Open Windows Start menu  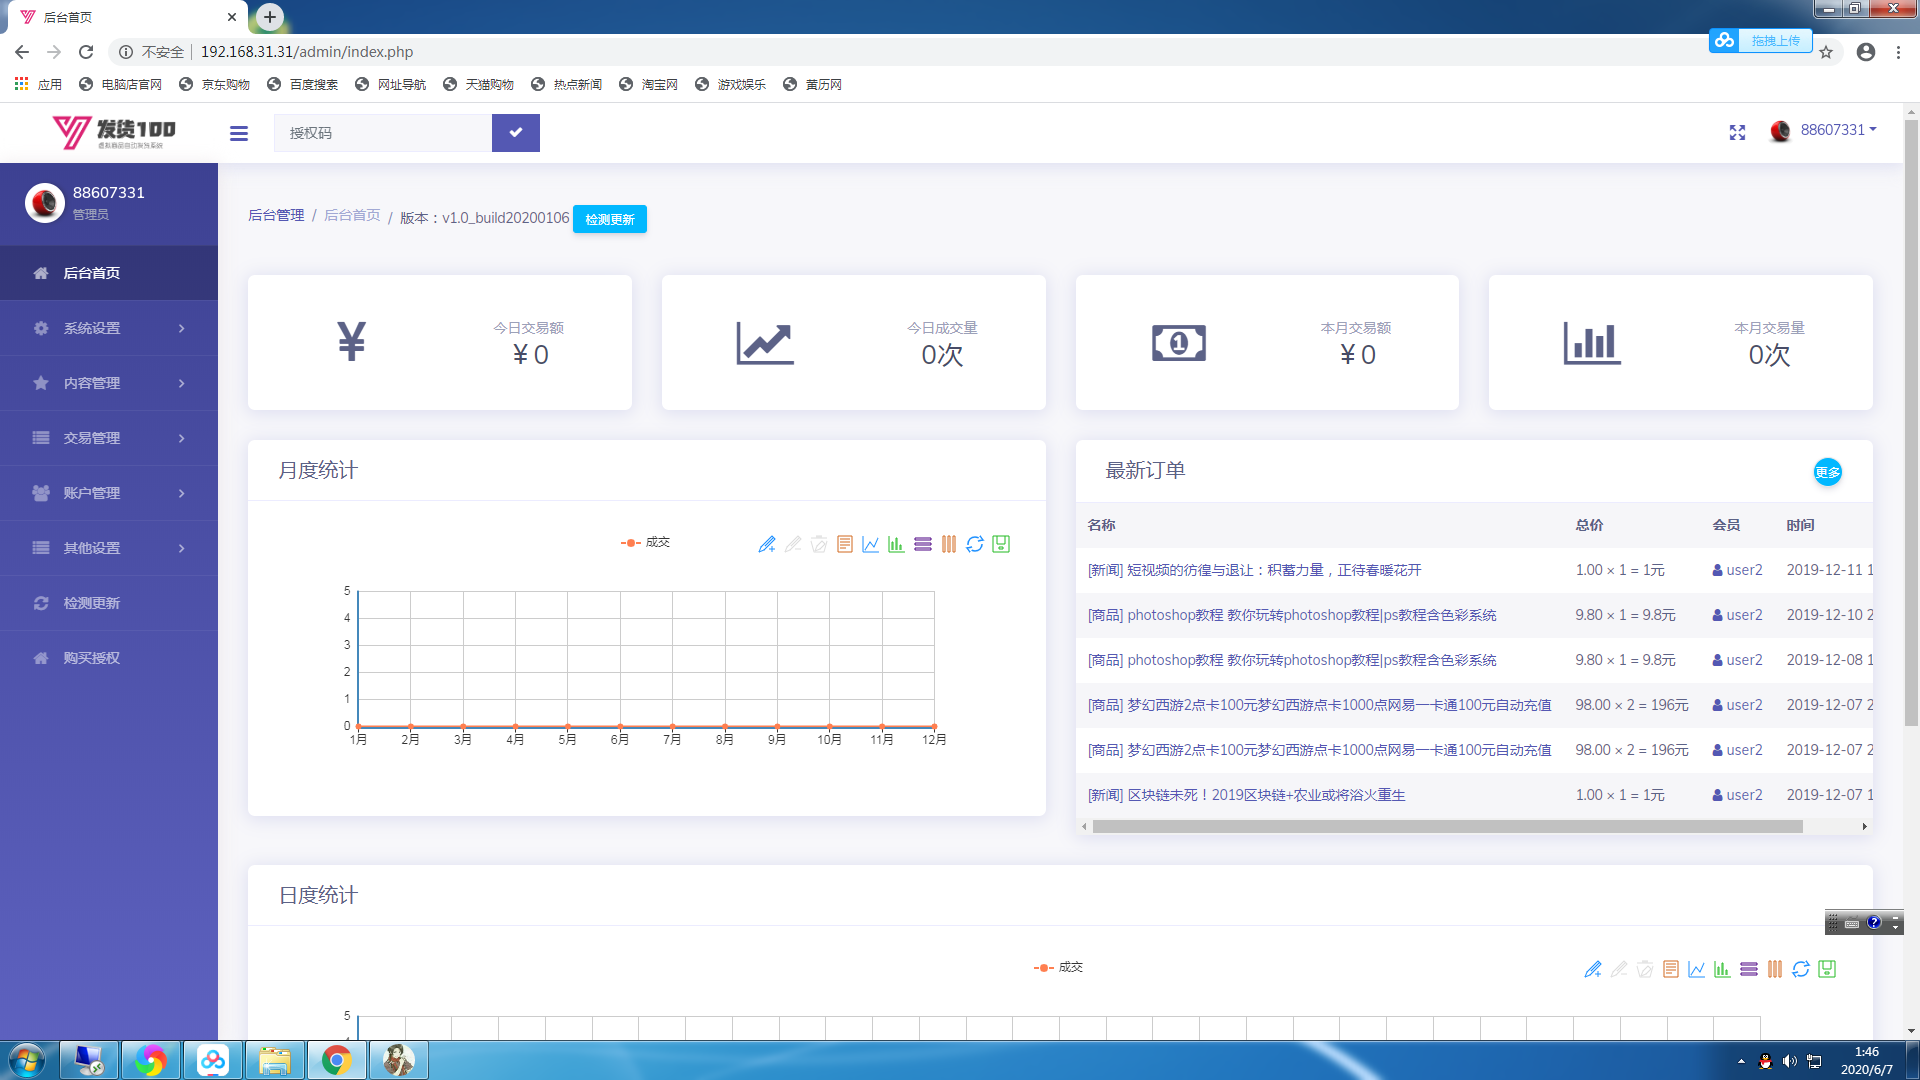click(x=27, y=1060)
